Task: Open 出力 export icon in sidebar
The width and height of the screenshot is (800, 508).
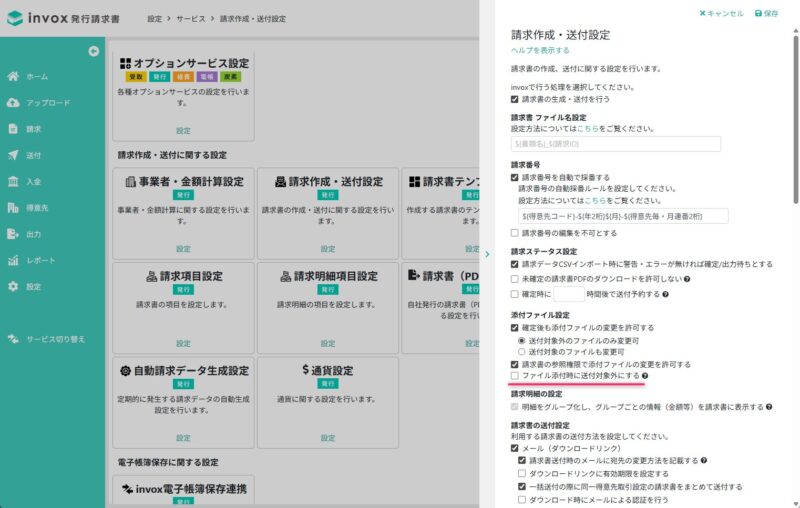Action: [13, 234]
